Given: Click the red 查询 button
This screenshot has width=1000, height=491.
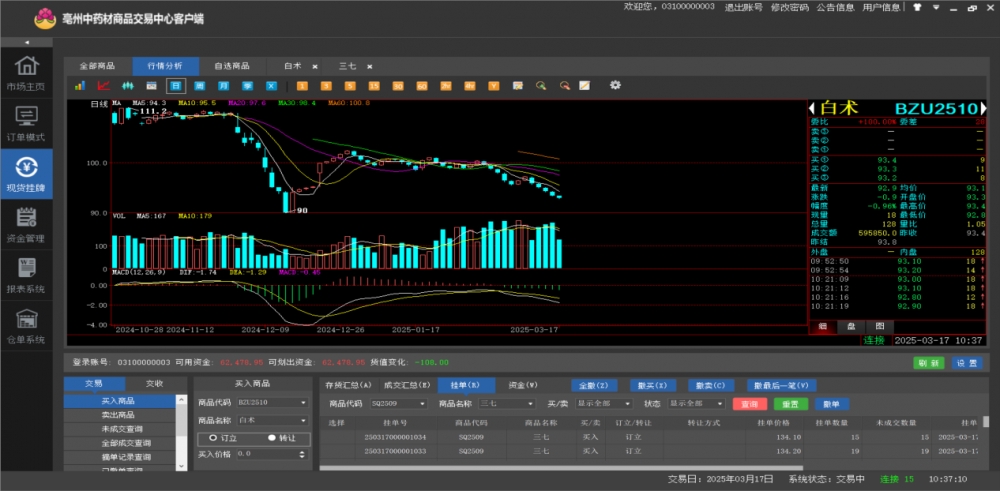Looking at the screenshot, I should pyautogui.click(x=749, y=403).
